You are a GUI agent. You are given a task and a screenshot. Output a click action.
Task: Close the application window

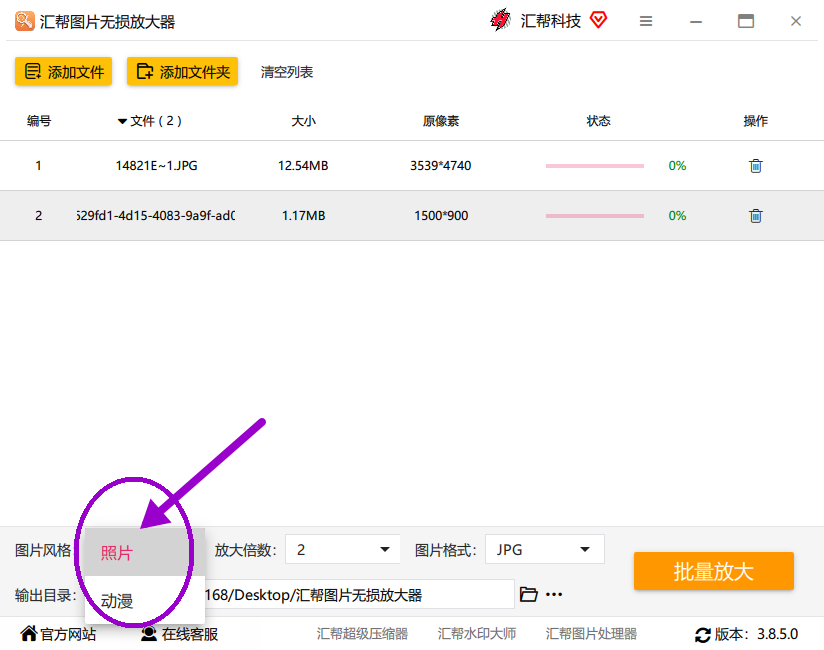coord(796,21)
